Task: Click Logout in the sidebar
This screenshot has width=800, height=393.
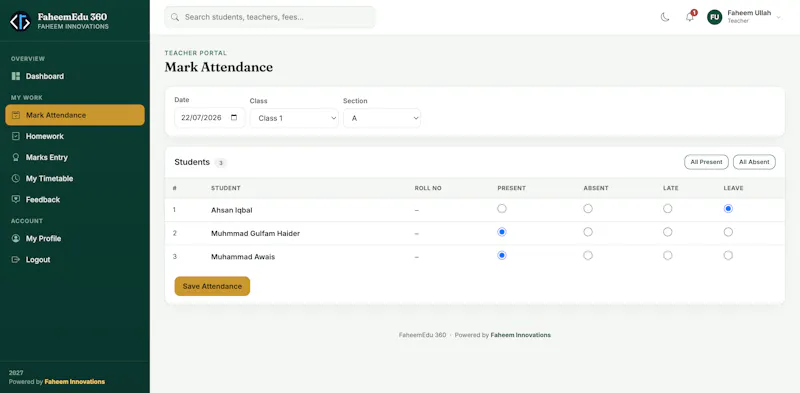Action: point(75,259)
